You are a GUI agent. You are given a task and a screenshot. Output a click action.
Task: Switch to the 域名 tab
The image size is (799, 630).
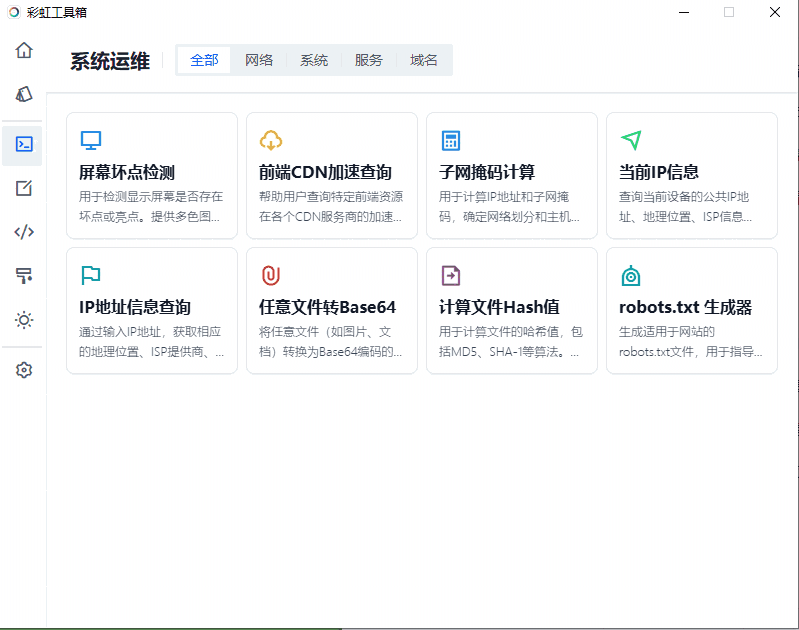424,60
